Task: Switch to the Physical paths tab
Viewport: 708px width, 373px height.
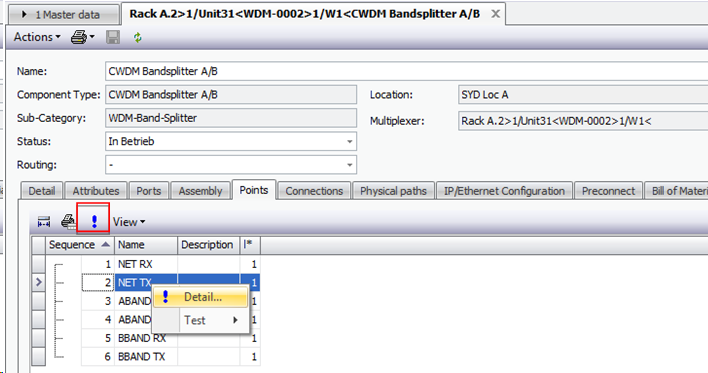Action: [393, 191]
